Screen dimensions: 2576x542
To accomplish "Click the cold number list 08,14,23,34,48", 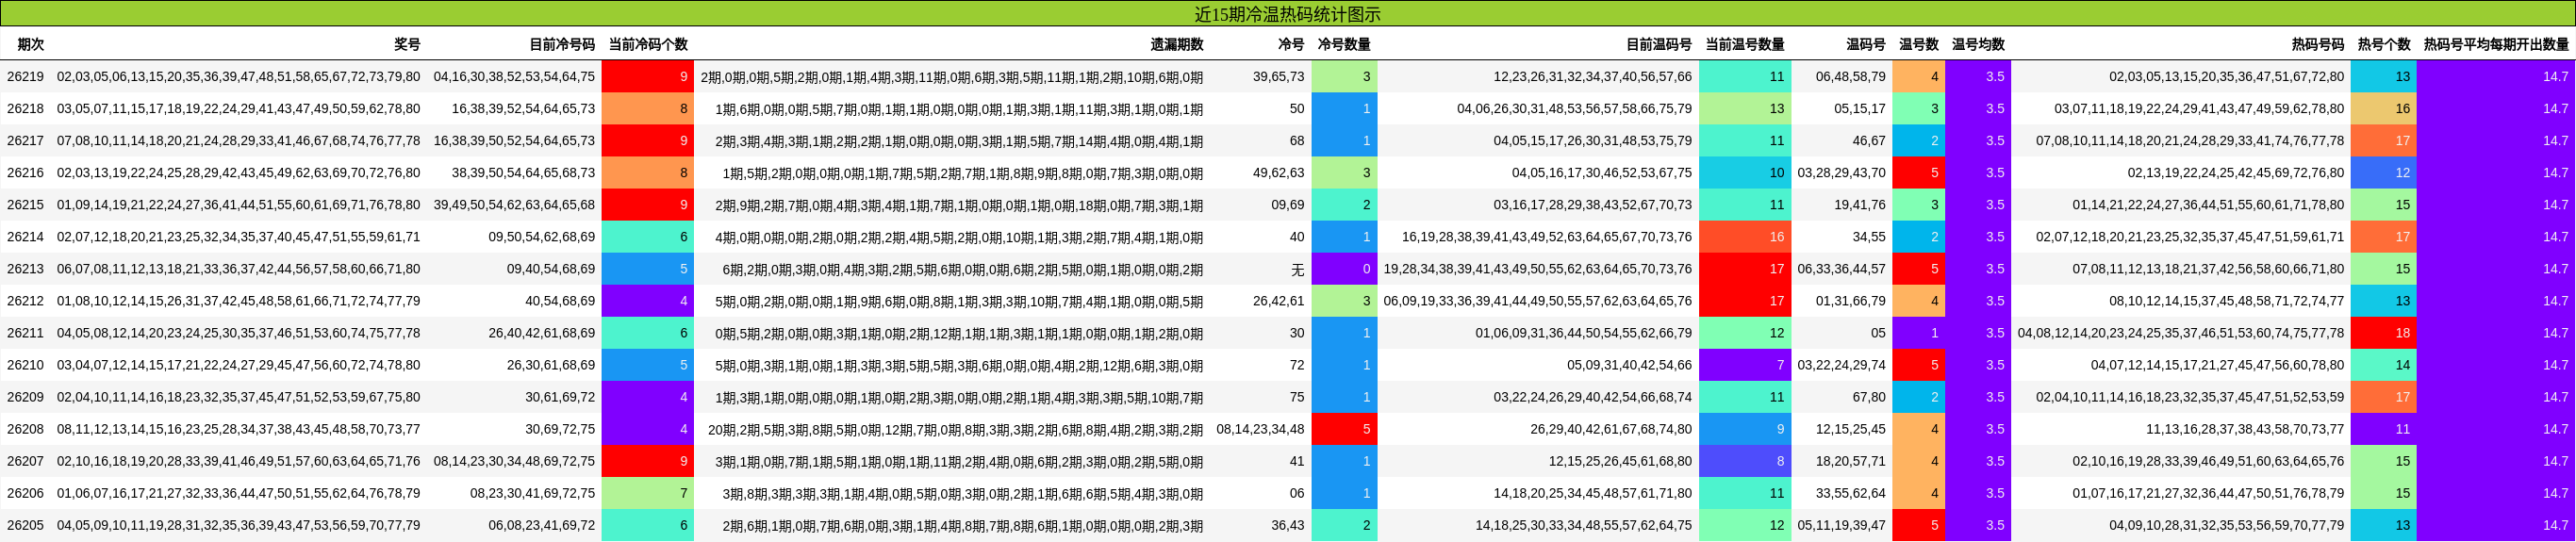I will click(1260, 429).
